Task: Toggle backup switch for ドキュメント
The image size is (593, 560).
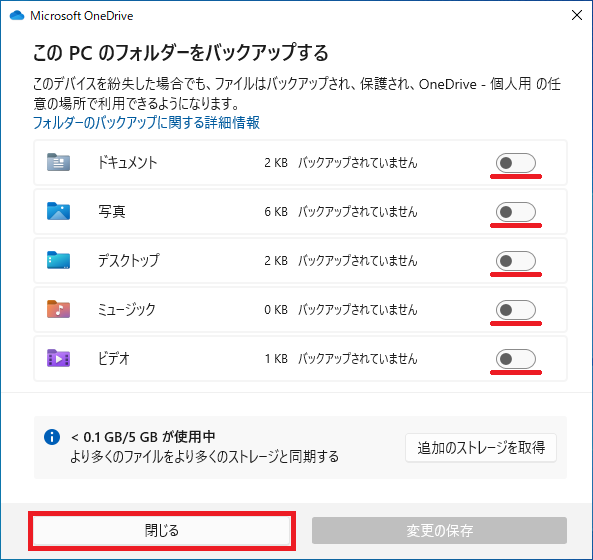Action: pyautogui.click(x=515, y=163)
